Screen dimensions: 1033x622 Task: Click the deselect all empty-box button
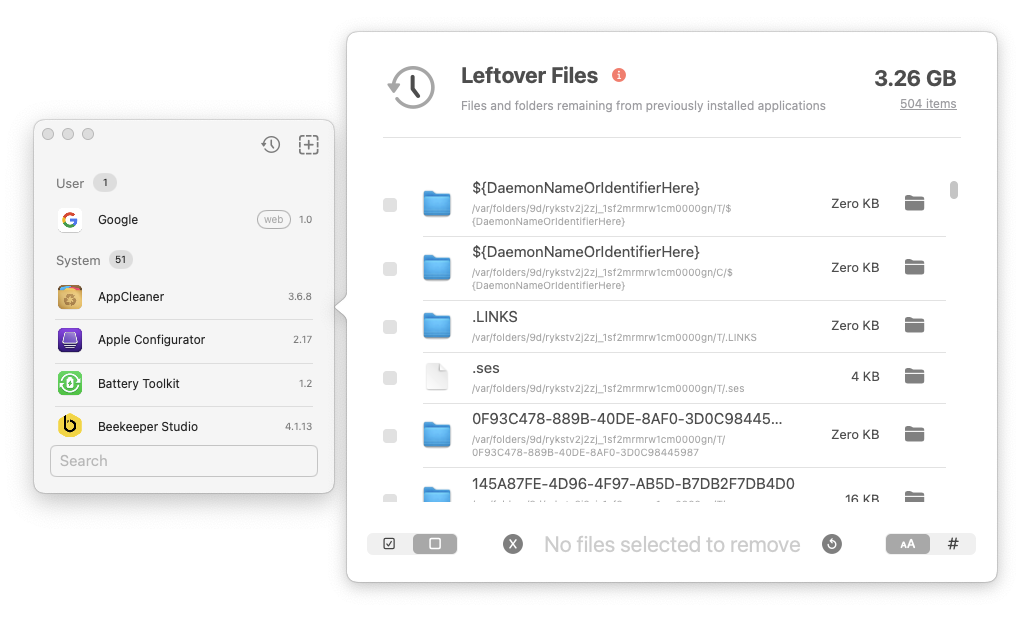click(435, 544)
